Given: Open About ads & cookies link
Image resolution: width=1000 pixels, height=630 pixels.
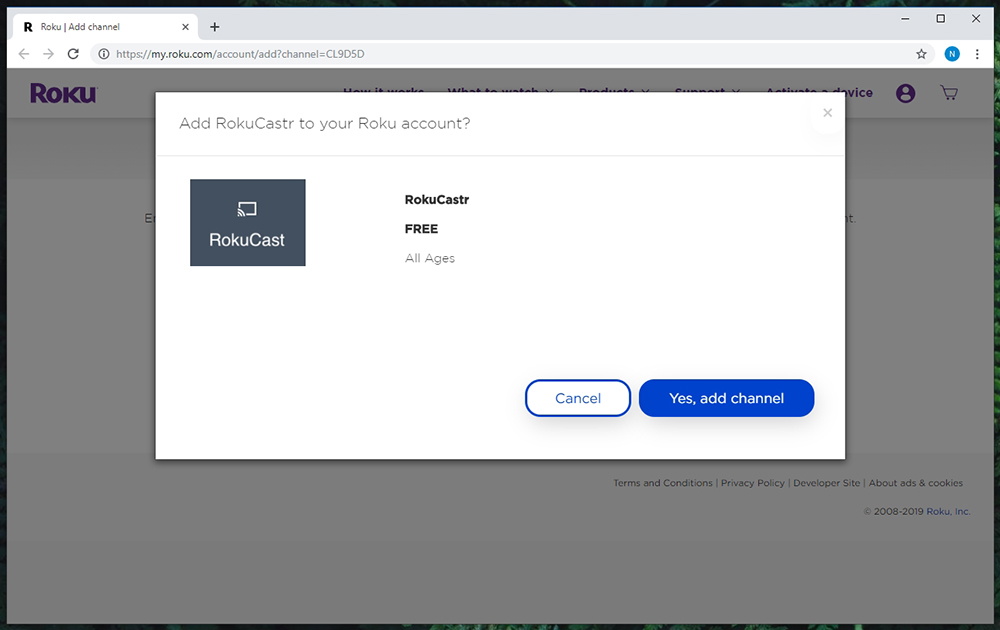Looking at the screenshot, I should (x=916, y=483).
